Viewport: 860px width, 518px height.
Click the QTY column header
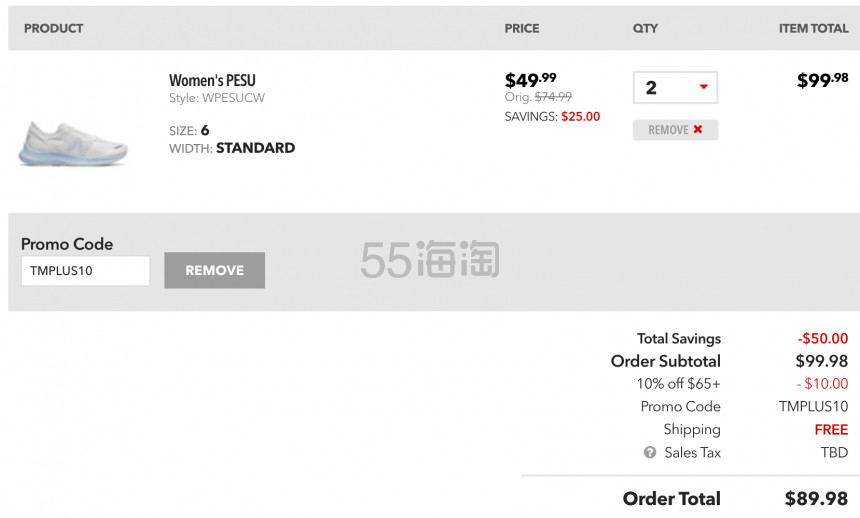pos(645,28)
